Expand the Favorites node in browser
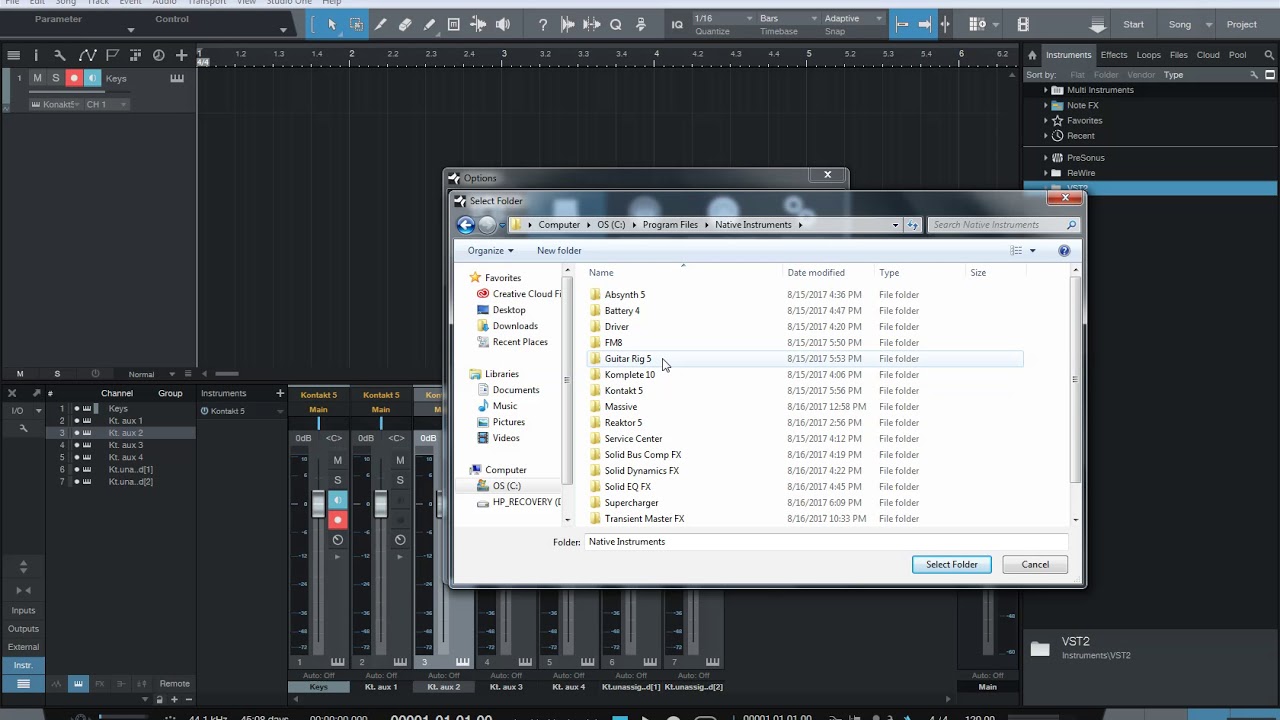Image resolution: width=1280 pixels, height=720 pixels. click(x=1046, y=120)
